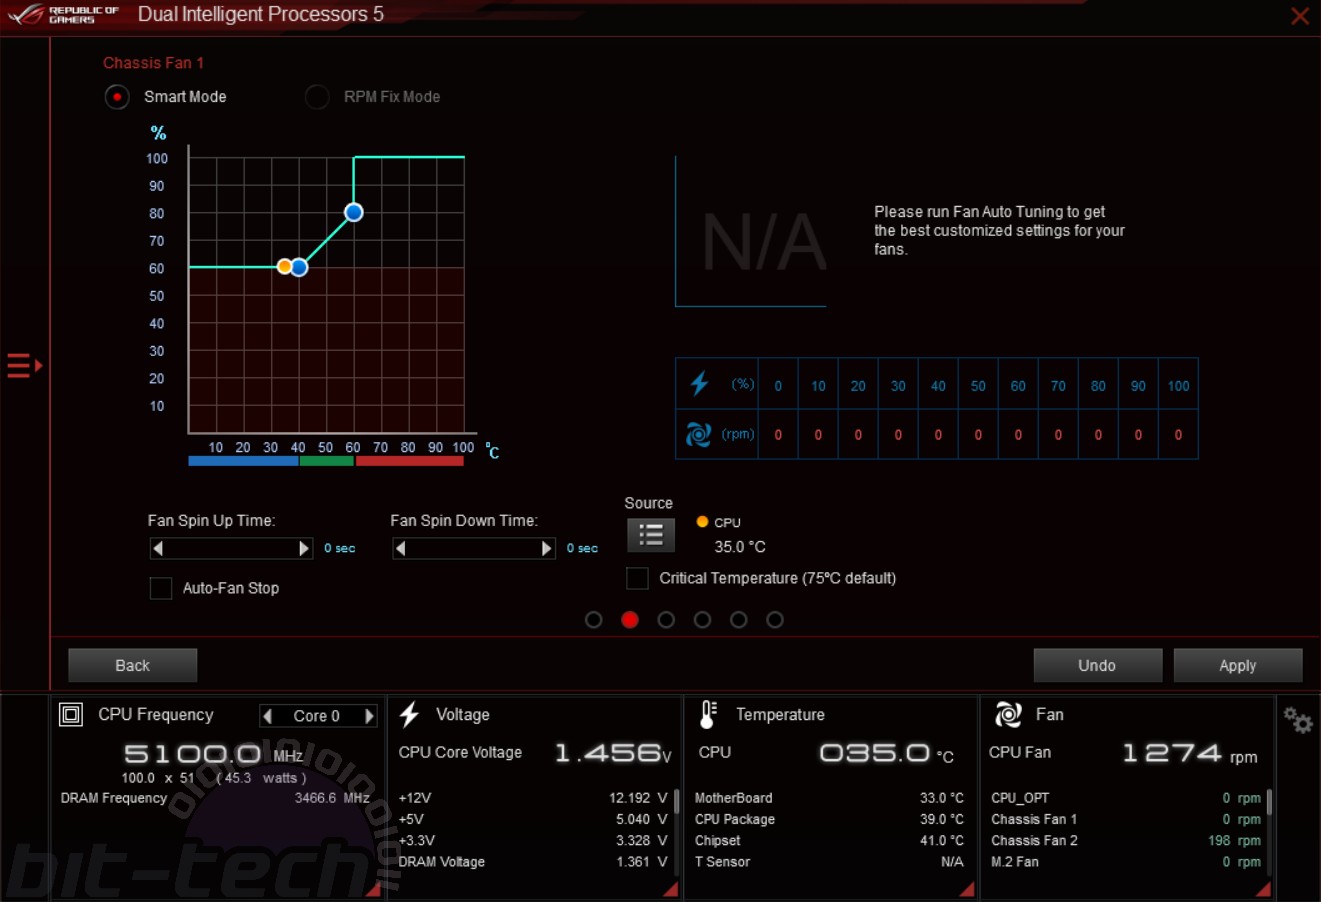Decrease Fan Spin Down Time with left arrow
The image size is (1321, 902).
coord(400,548)
